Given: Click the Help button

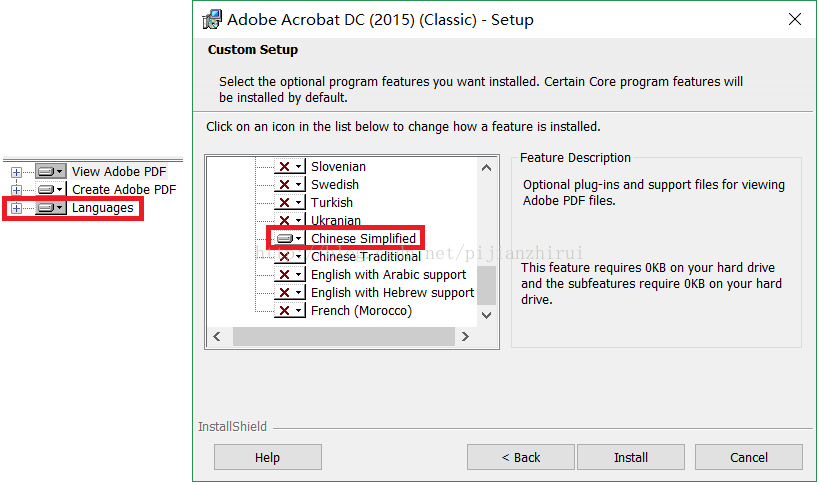Looking at the screenshot, I should tap(268, 457).
